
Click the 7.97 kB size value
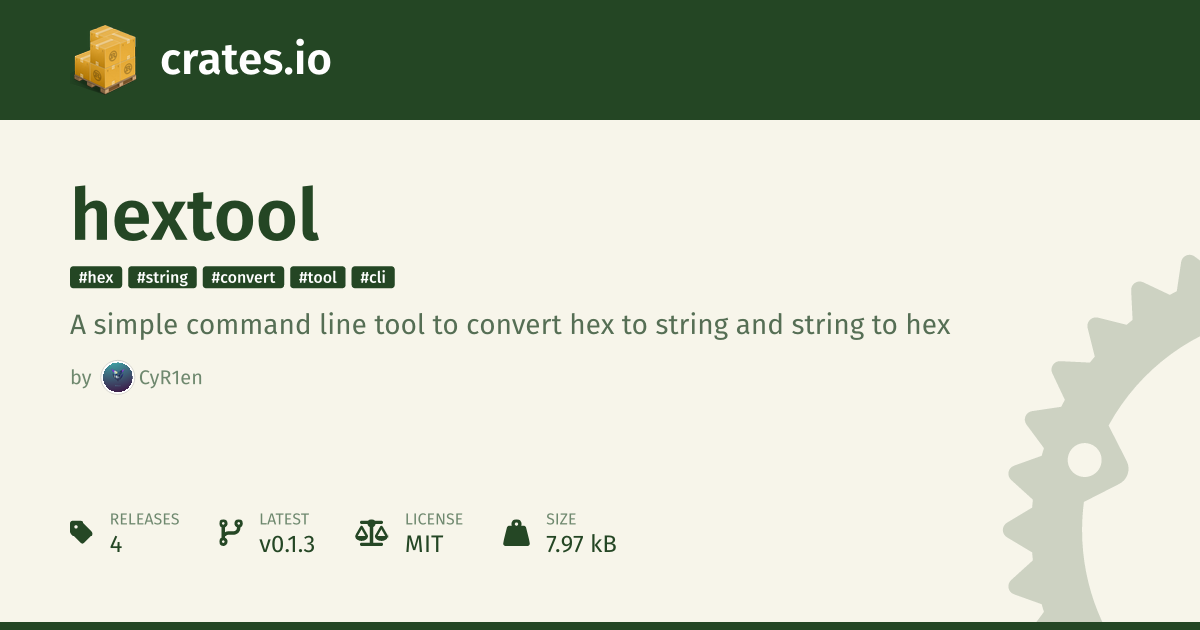tap(581, 545)
